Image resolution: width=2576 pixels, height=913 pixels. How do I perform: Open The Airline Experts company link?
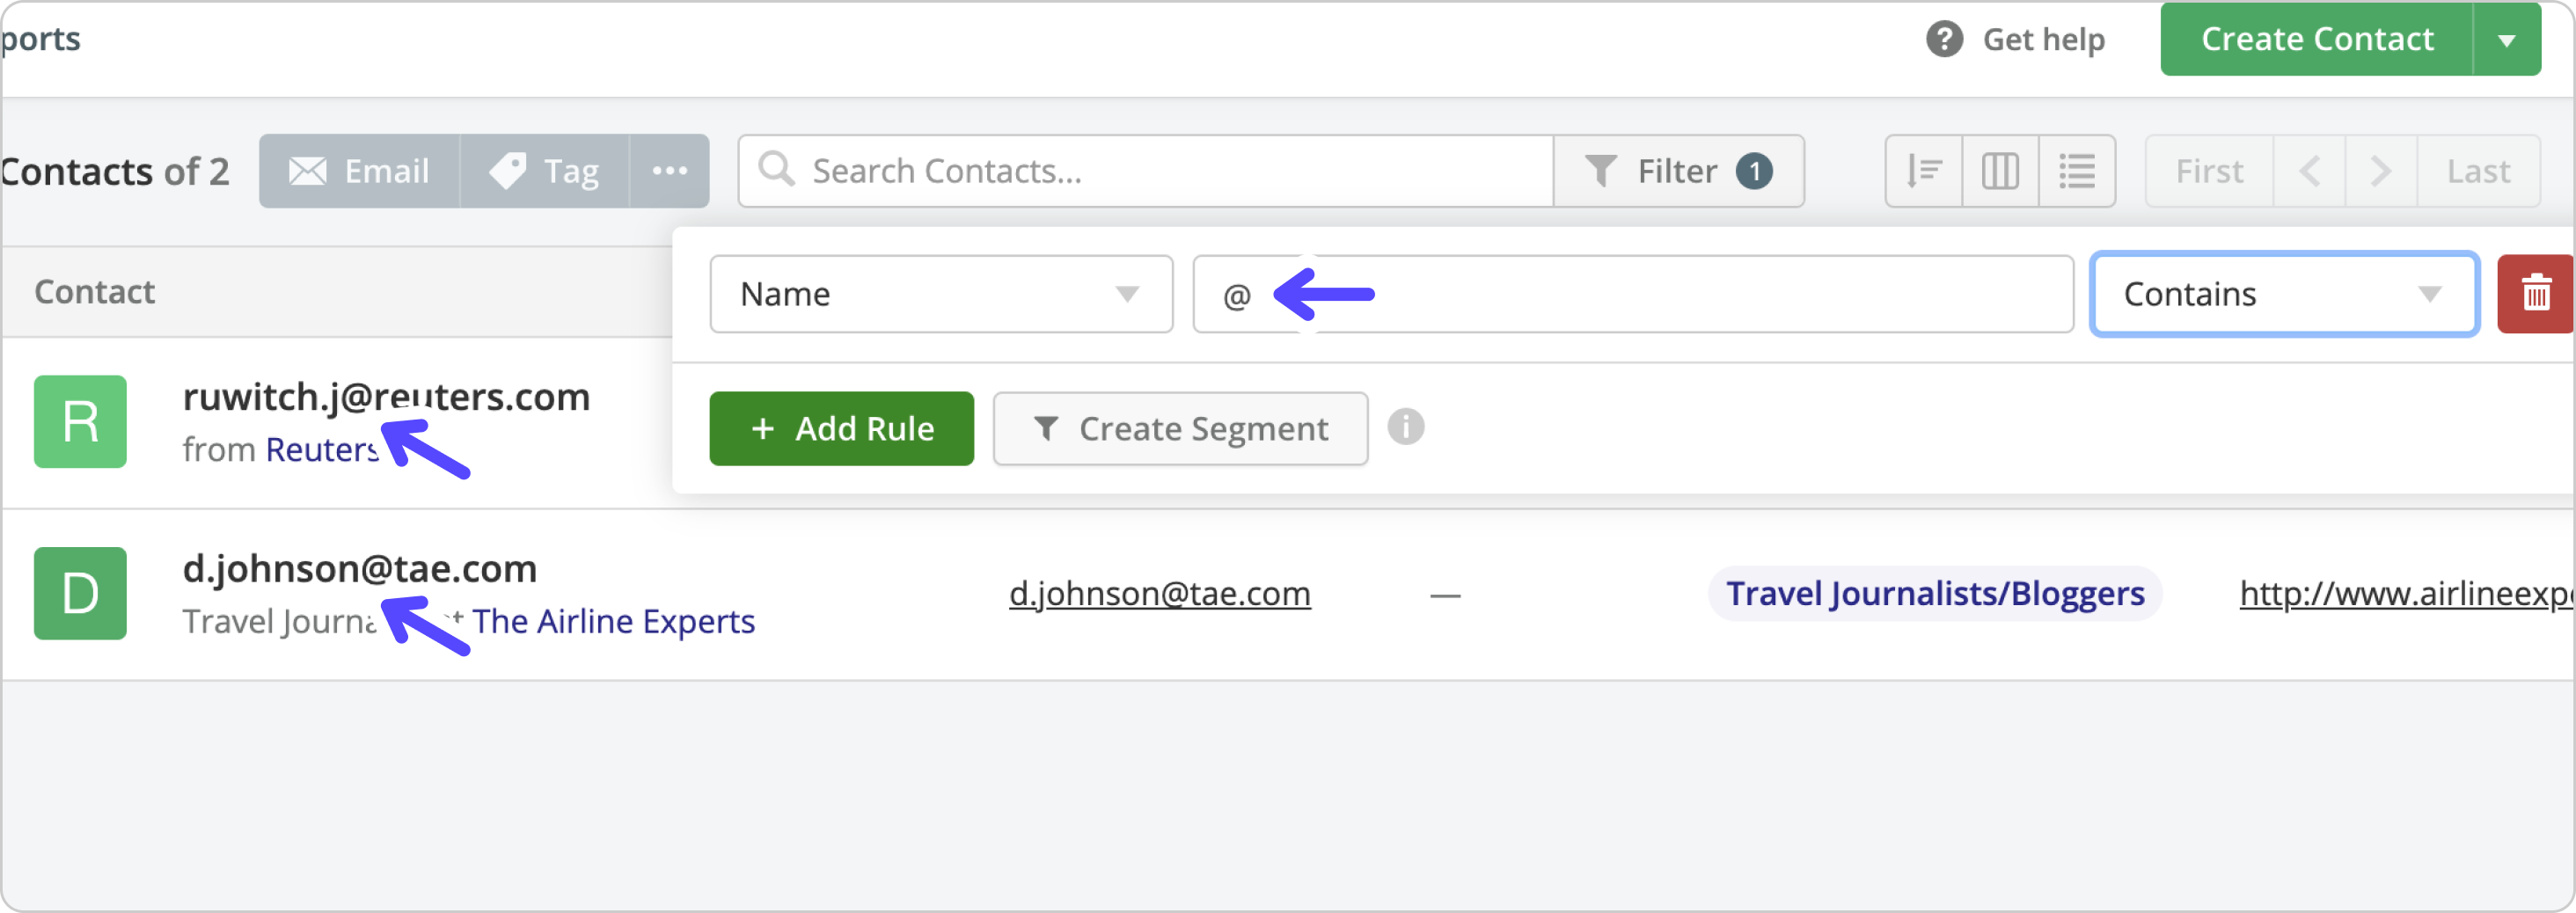pyautogui.click(x=613, y=621)
